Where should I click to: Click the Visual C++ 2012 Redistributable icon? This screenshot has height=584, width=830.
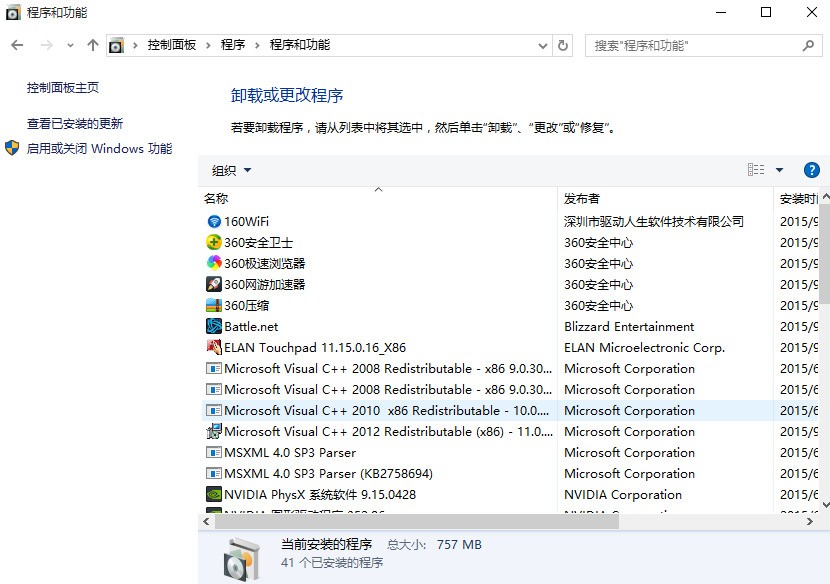coord(214,432)
